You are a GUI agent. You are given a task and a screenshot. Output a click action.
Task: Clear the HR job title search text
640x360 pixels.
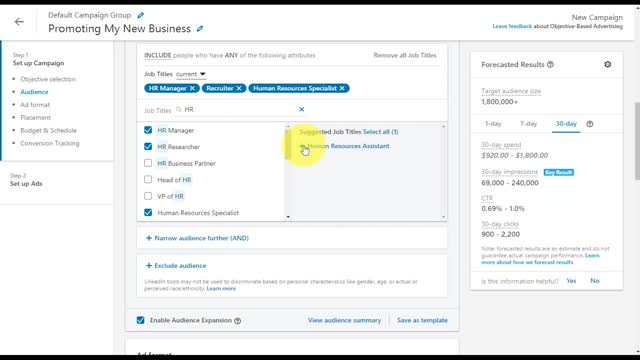[302, 109]
